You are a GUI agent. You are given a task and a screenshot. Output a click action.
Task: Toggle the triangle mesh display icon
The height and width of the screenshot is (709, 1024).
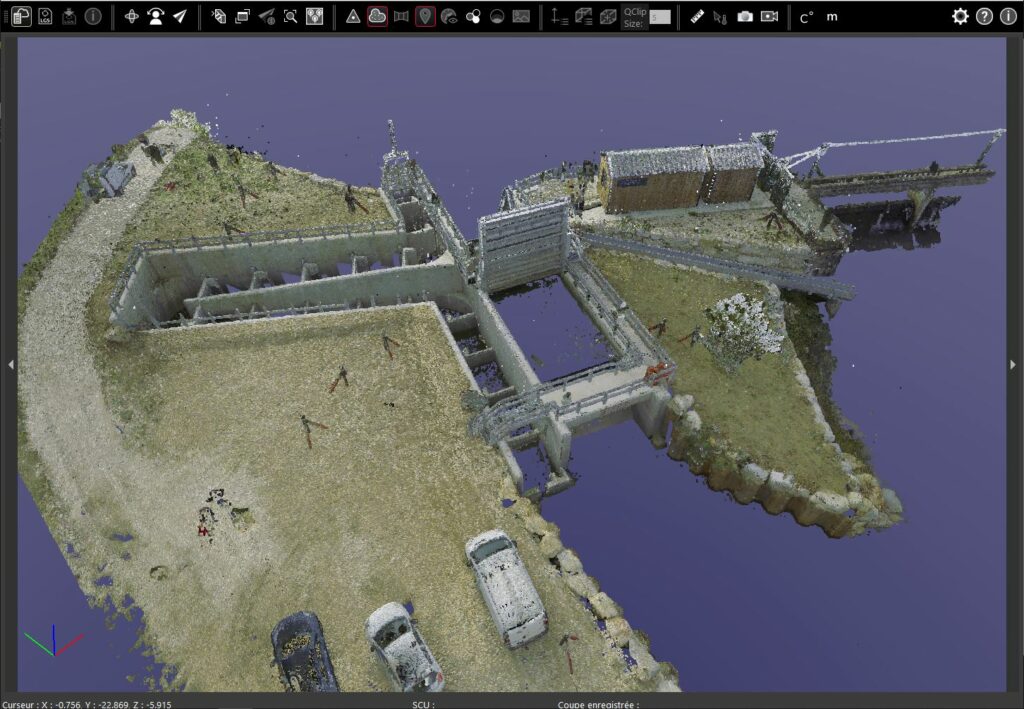tap(353, 16)
